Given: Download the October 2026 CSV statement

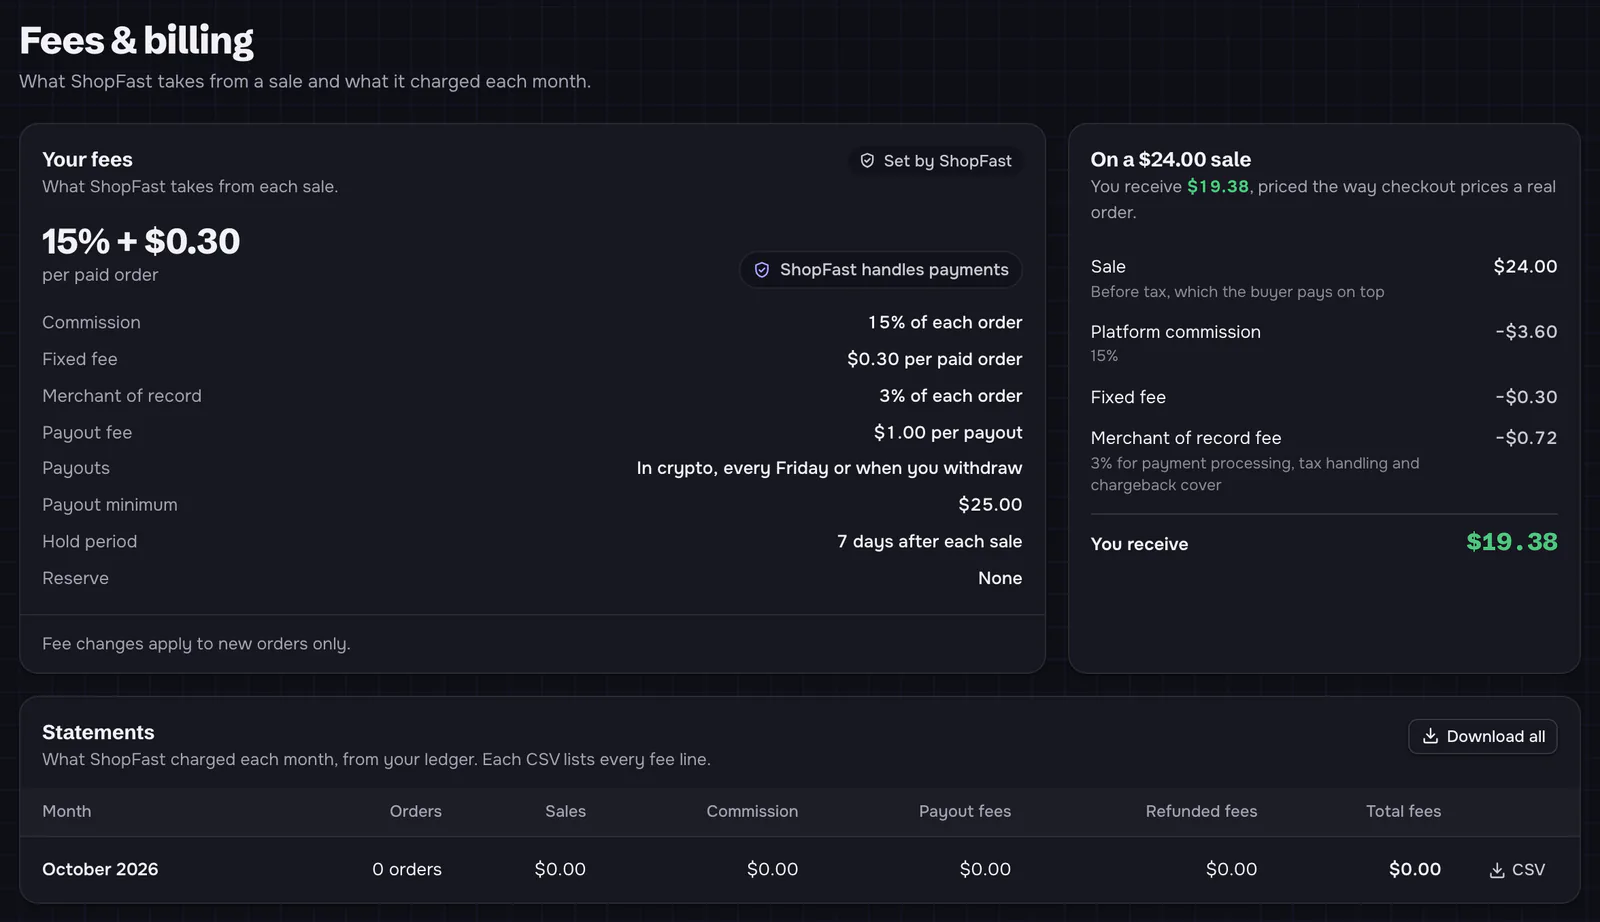Looking at the screenshot, I should coord(1517,870).
